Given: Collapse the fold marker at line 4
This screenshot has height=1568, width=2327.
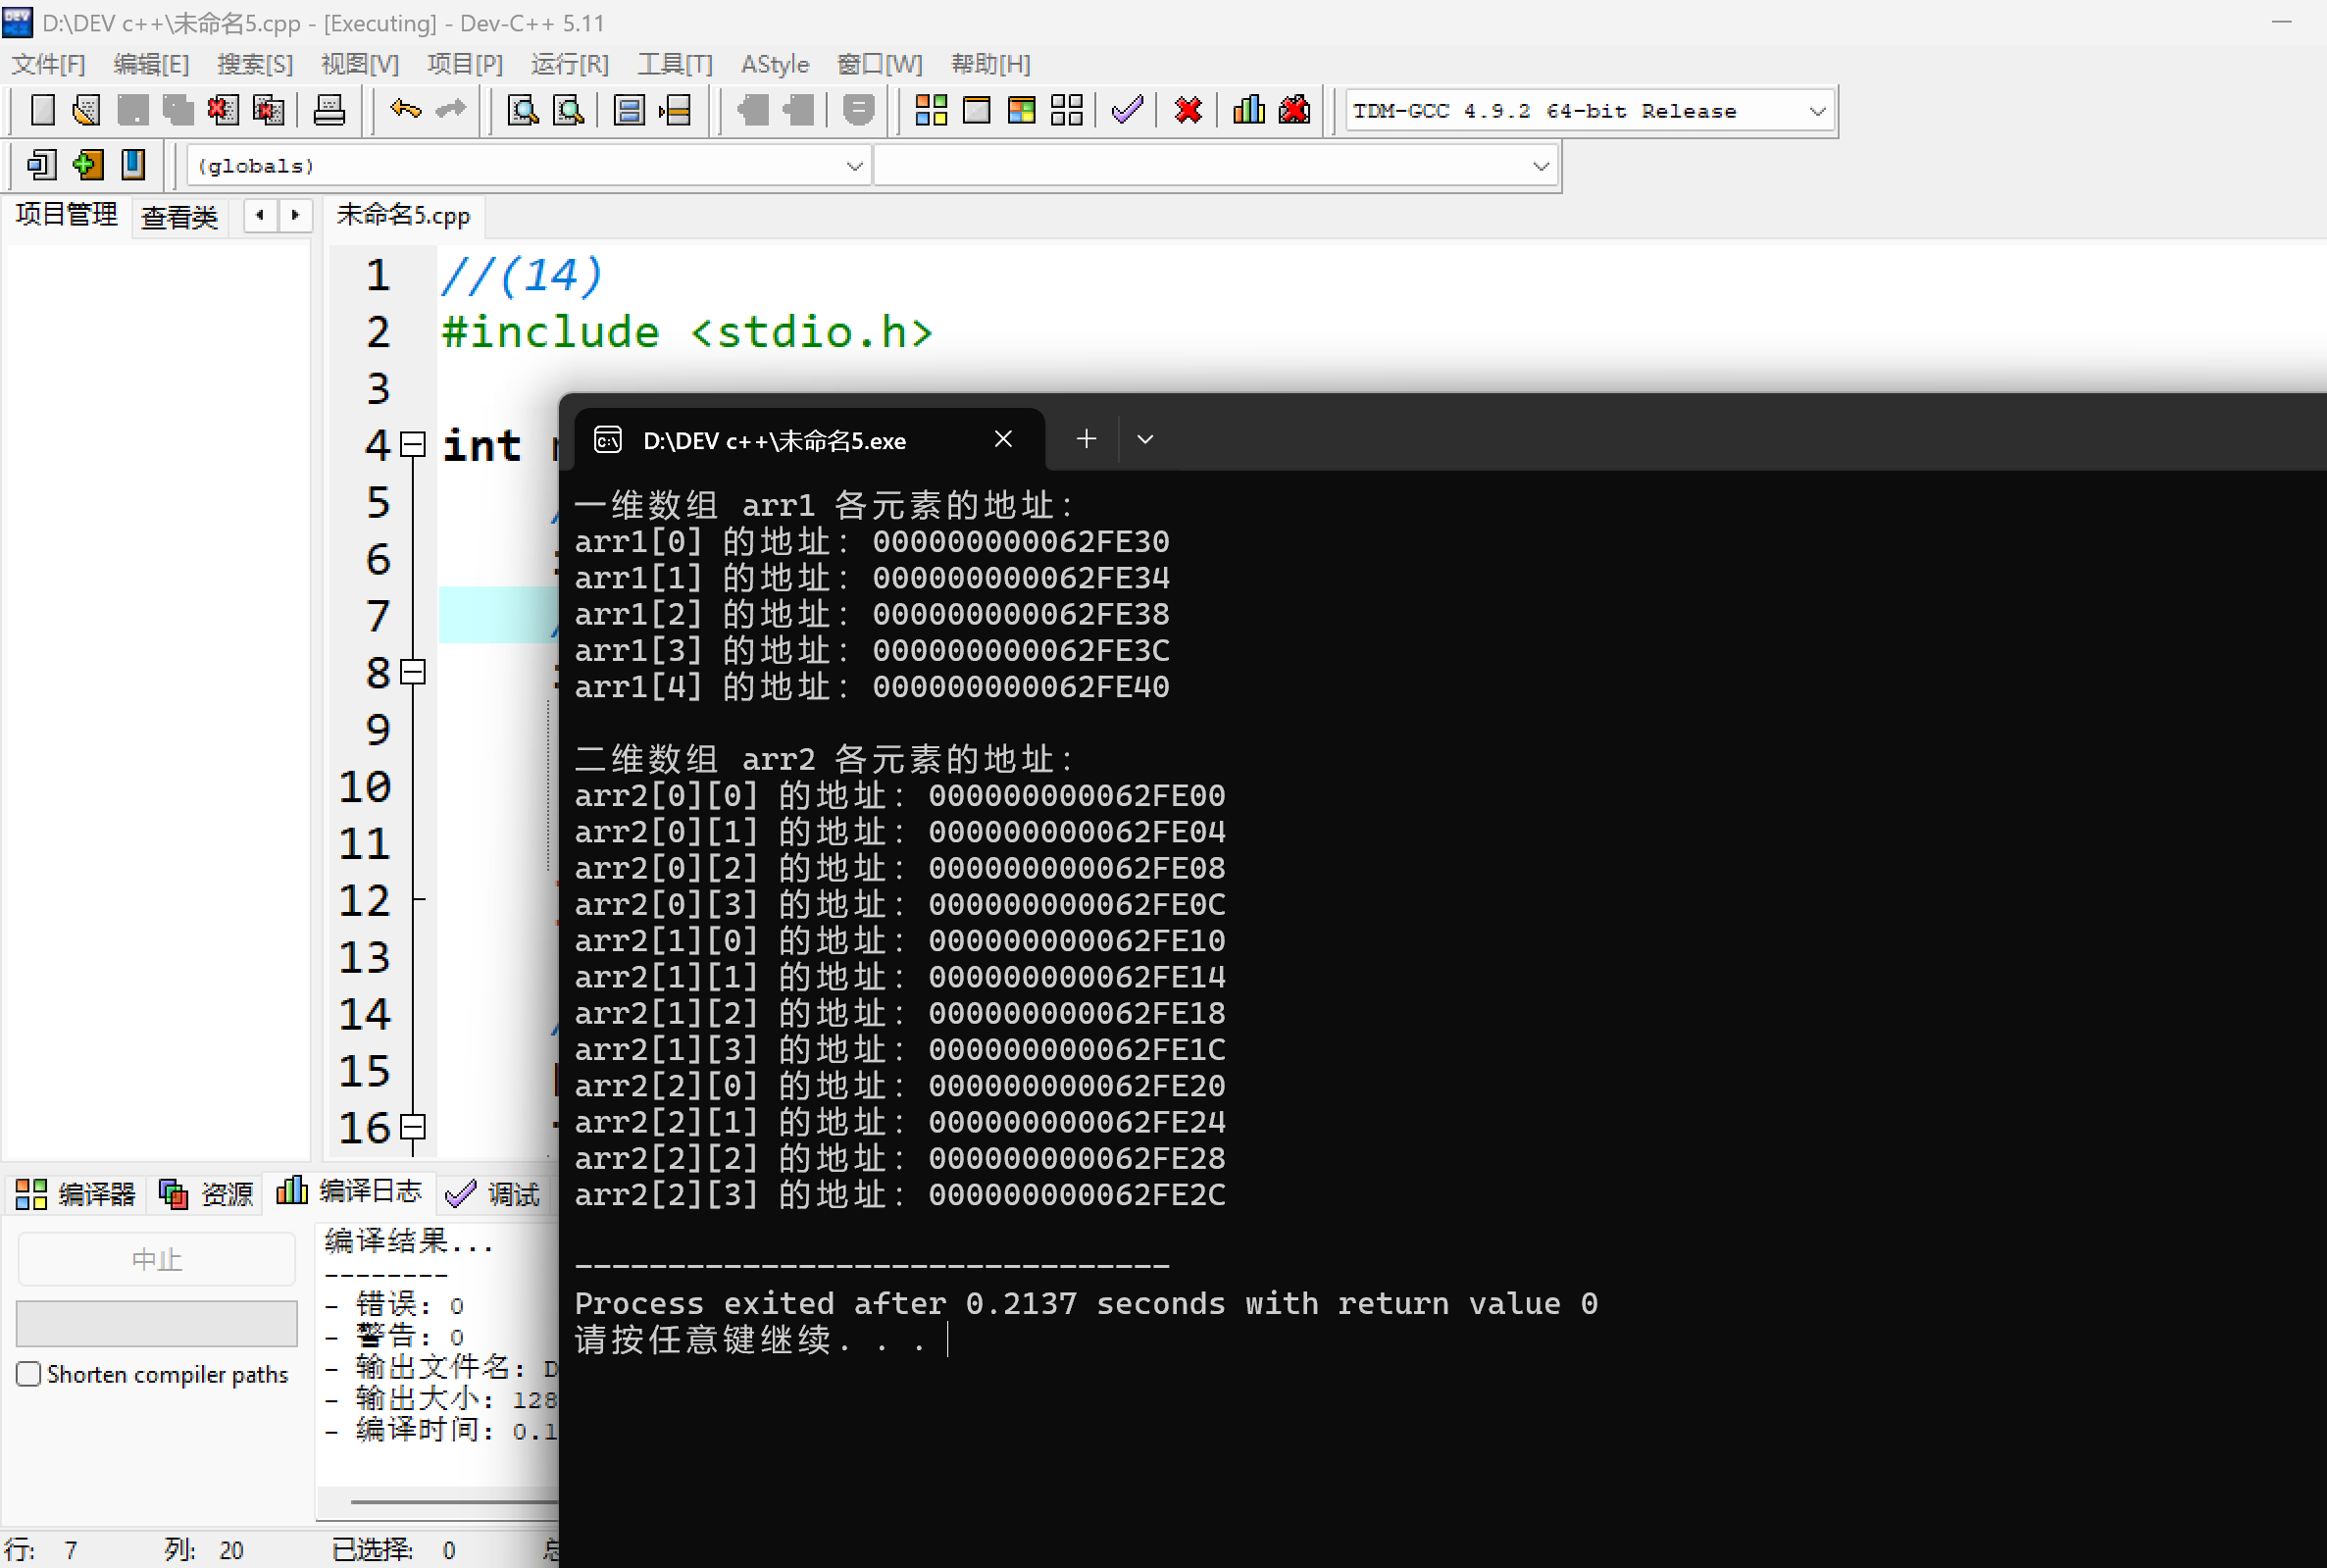Looking at the screenshot, I should pyautogui.click(x=413, y=444).
